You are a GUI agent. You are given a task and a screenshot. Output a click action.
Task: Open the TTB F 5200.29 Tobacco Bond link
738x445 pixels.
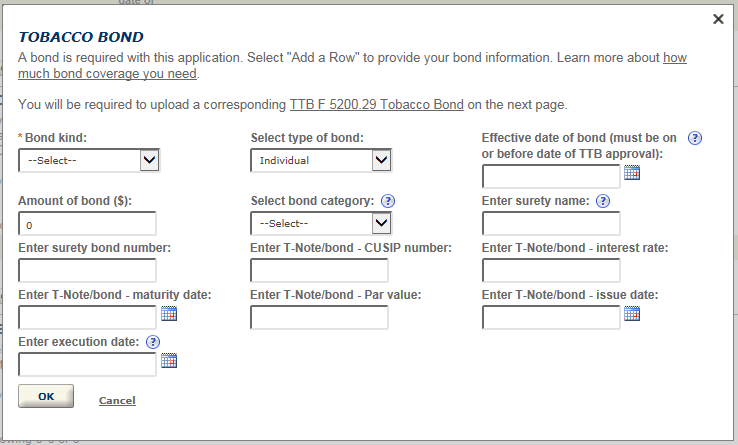click(376, 104)
